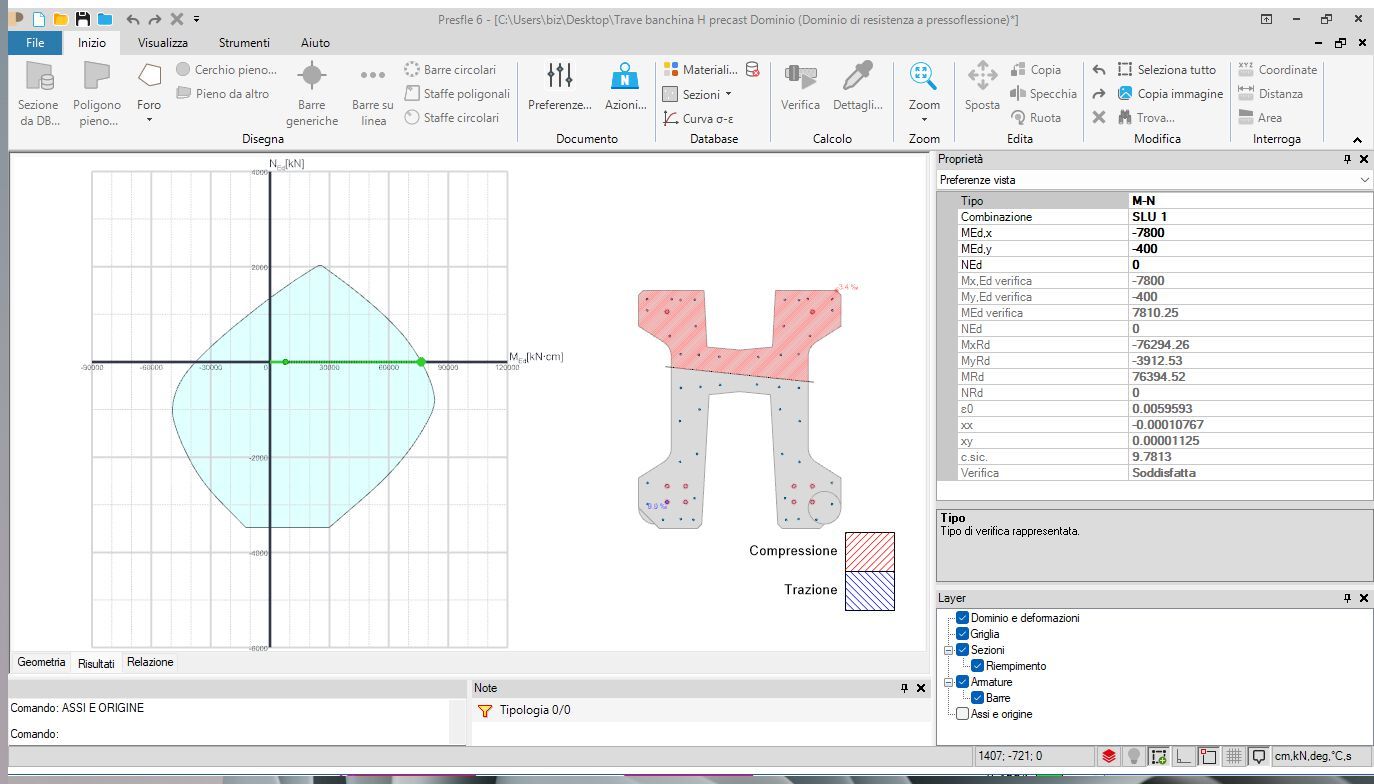The image size is (1374, 784).
Task: Enable the Assi e origine layer
Action: (x=963, y=714)
